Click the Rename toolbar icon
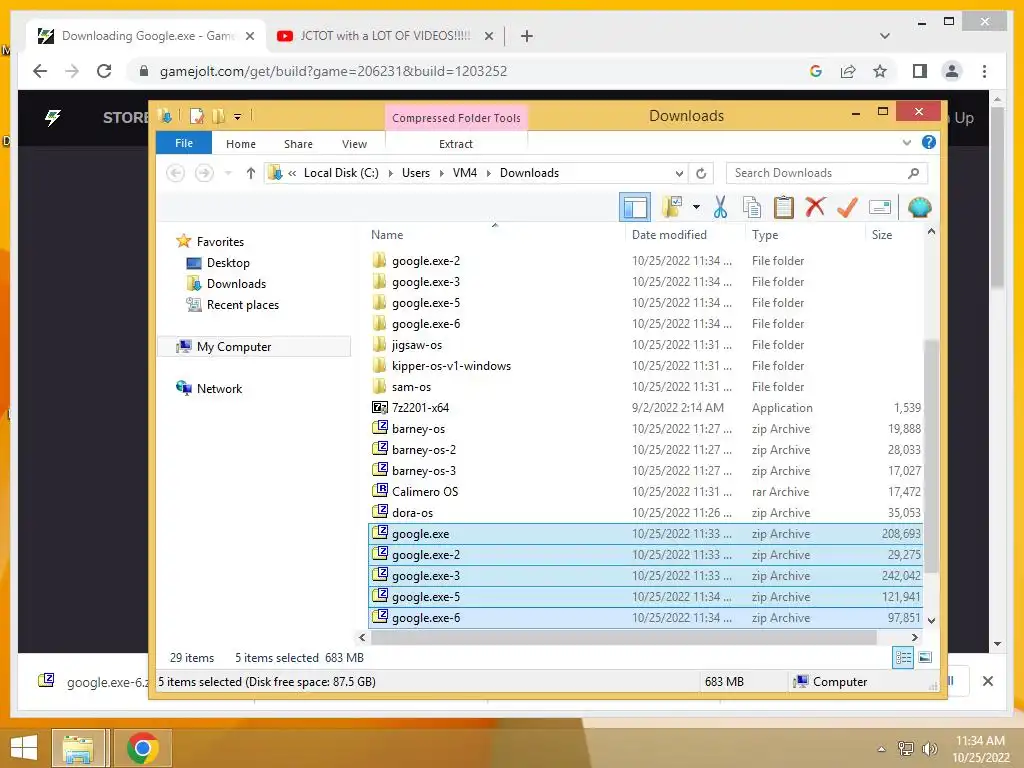The height and width of the screenshot is (768, 1024). click(880, 208)
